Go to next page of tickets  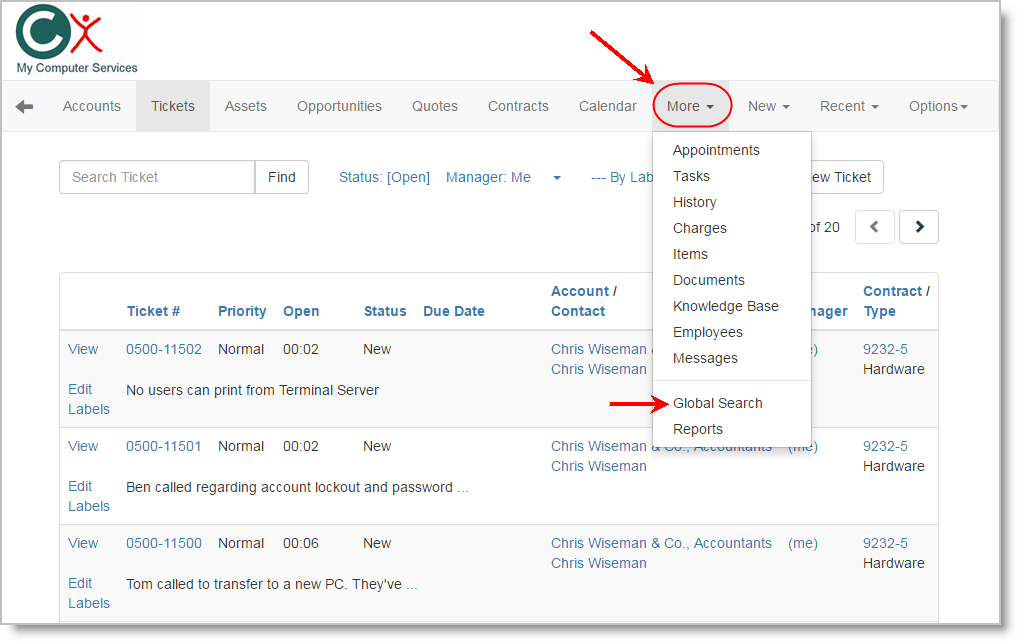919,227
